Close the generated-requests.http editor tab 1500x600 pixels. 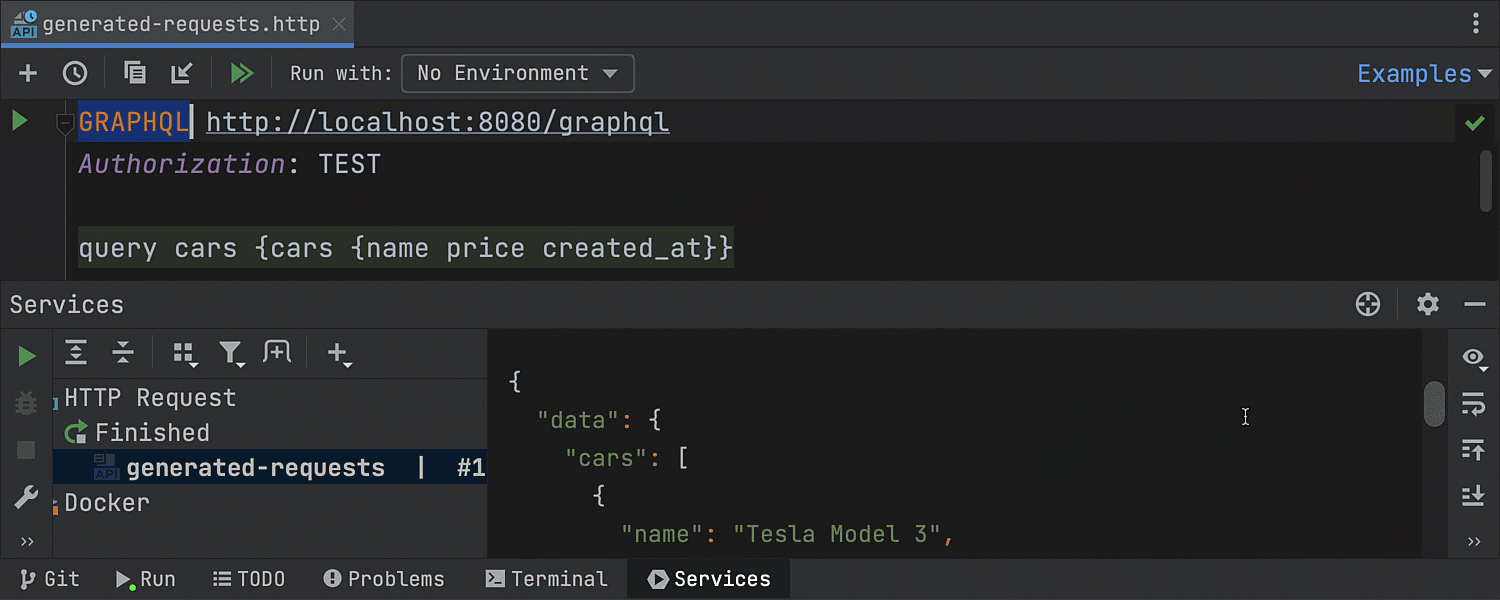pos(339,24)
